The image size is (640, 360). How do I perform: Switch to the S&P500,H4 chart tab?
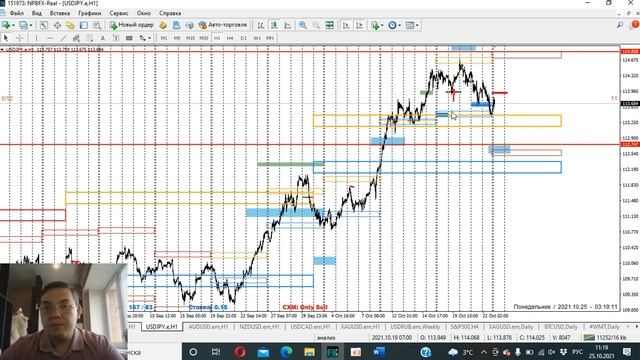tap(464, 327)
